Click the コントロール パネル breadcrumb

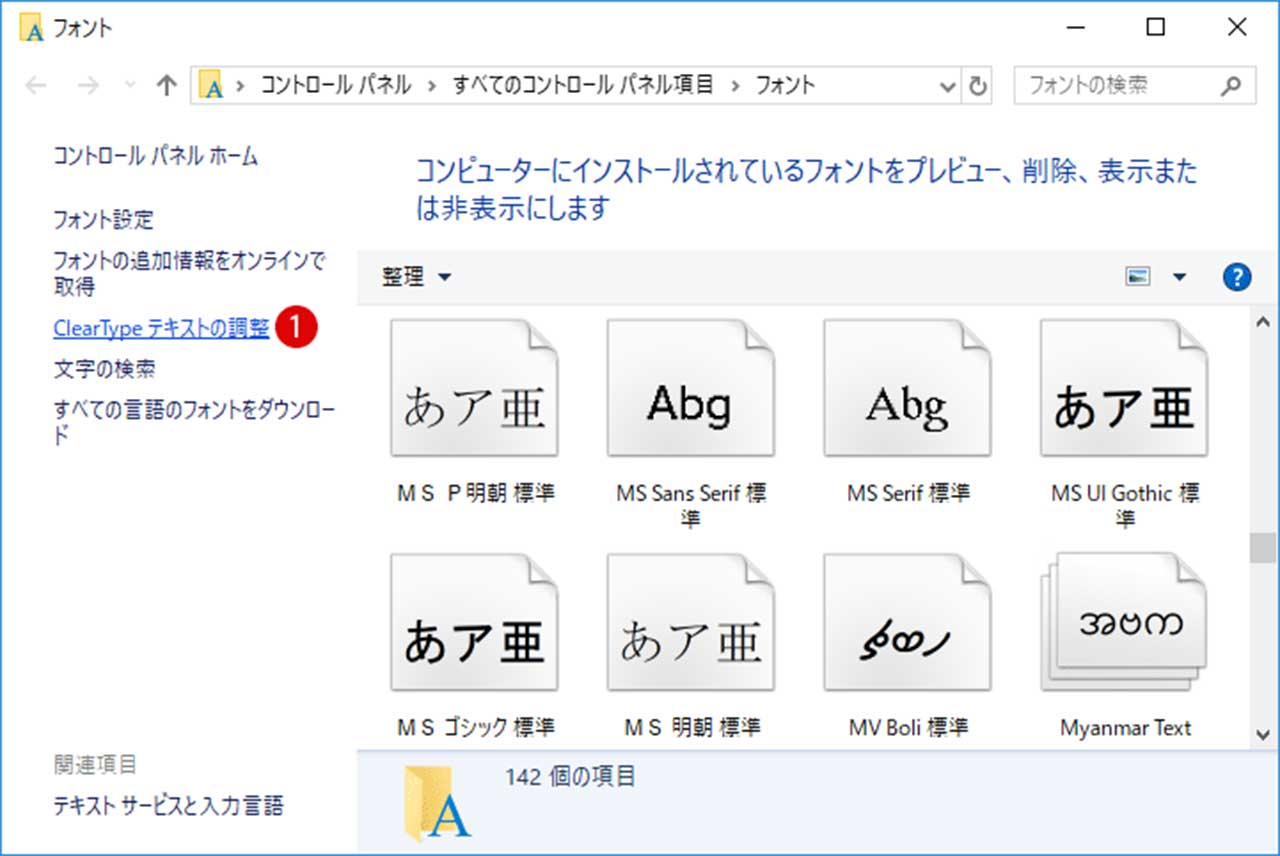[x=336, y=86]
